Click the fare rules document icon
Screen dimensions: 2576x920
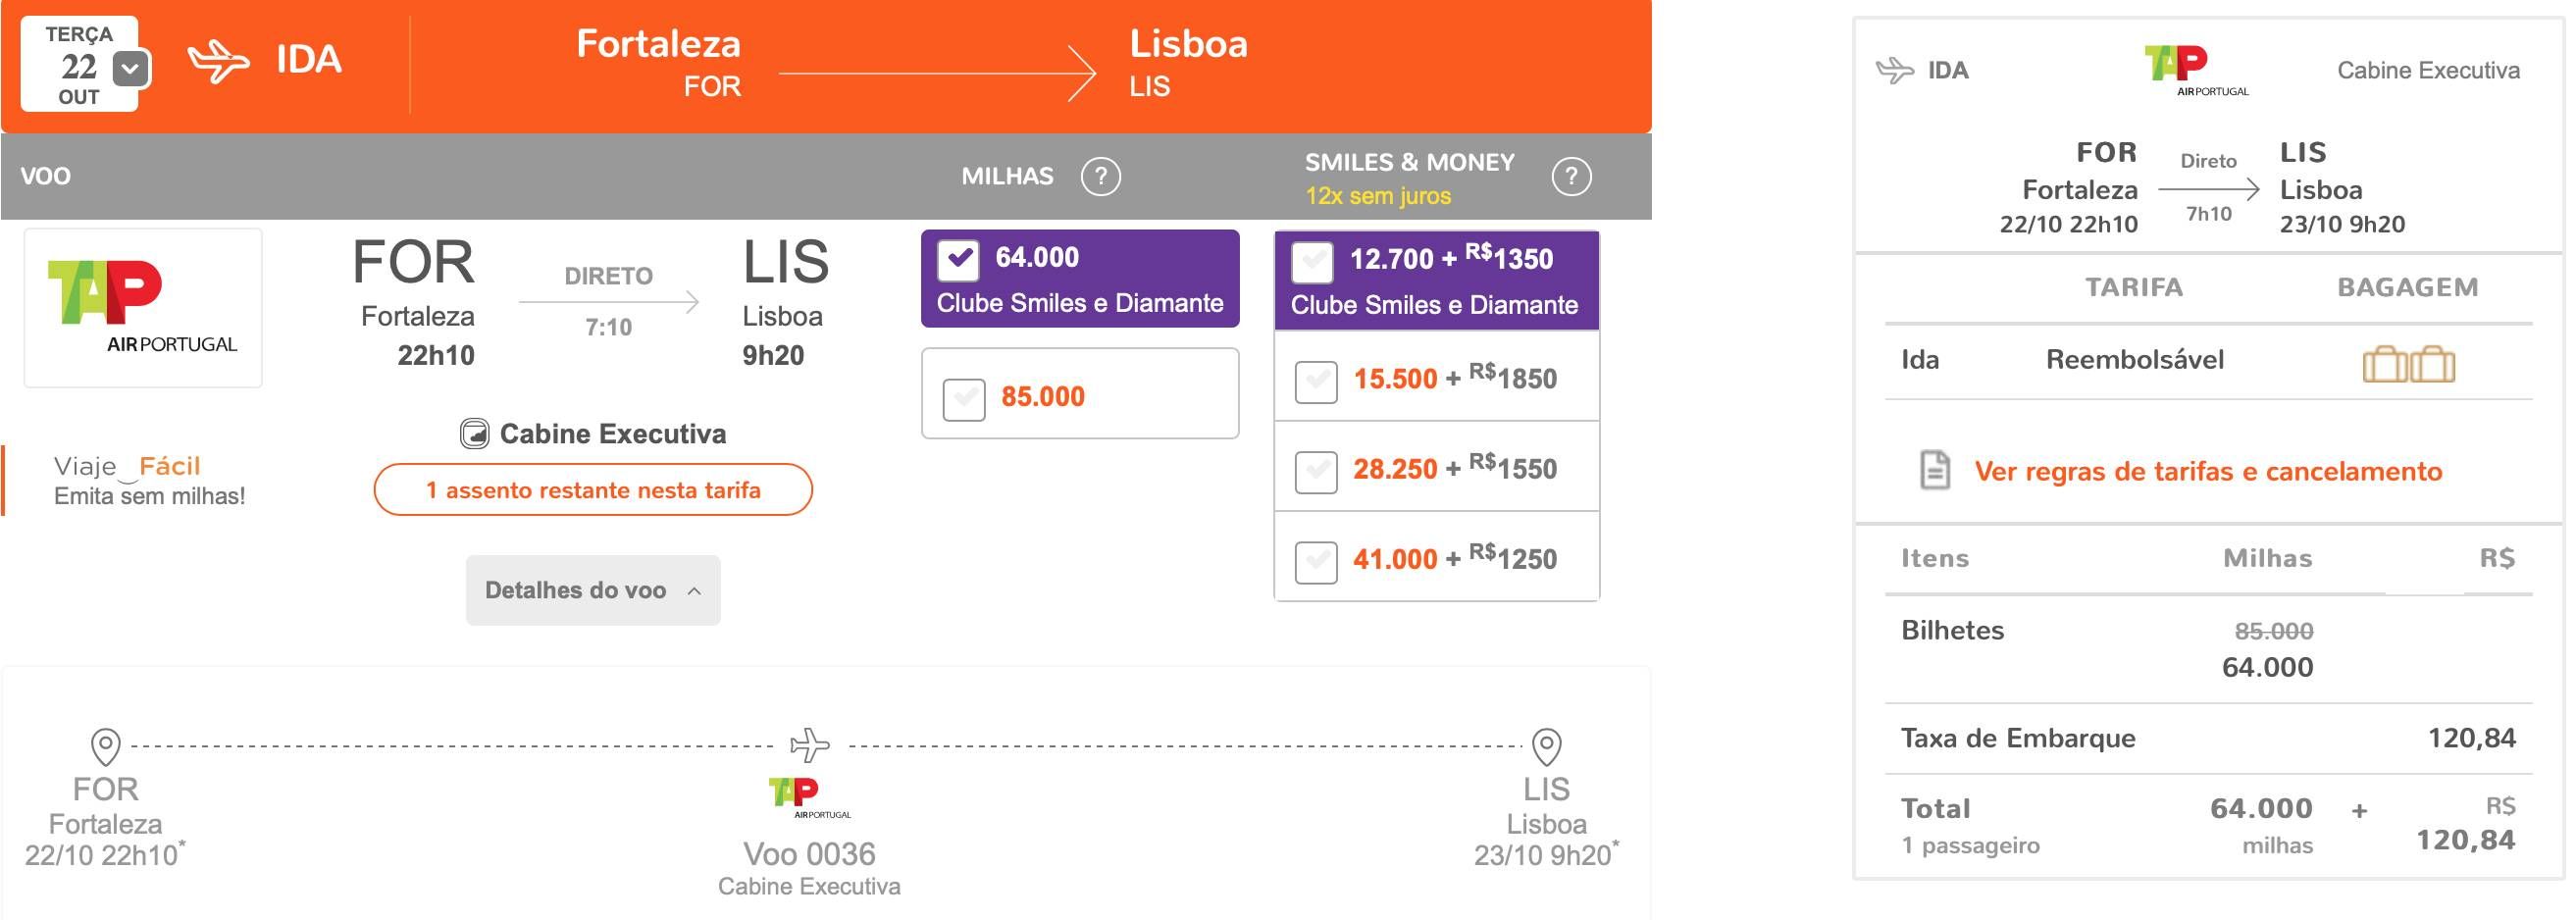(1935, 470)
